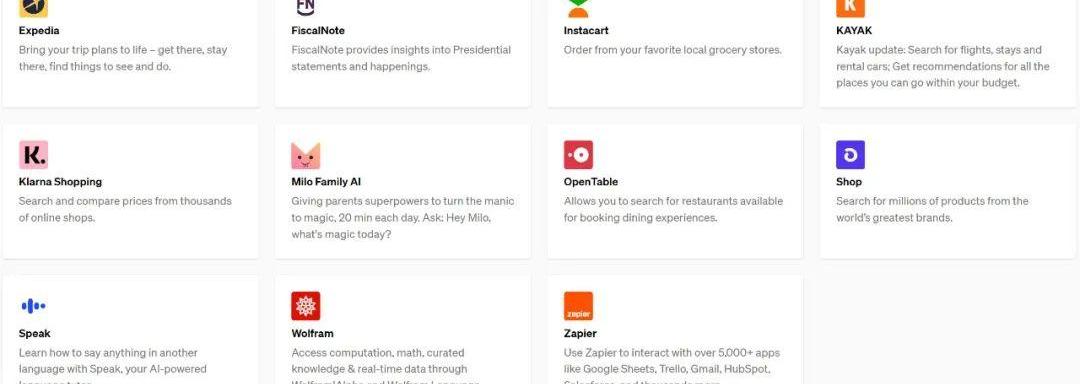Click the purple Shop plugin icon

click(x=851, y=155)
